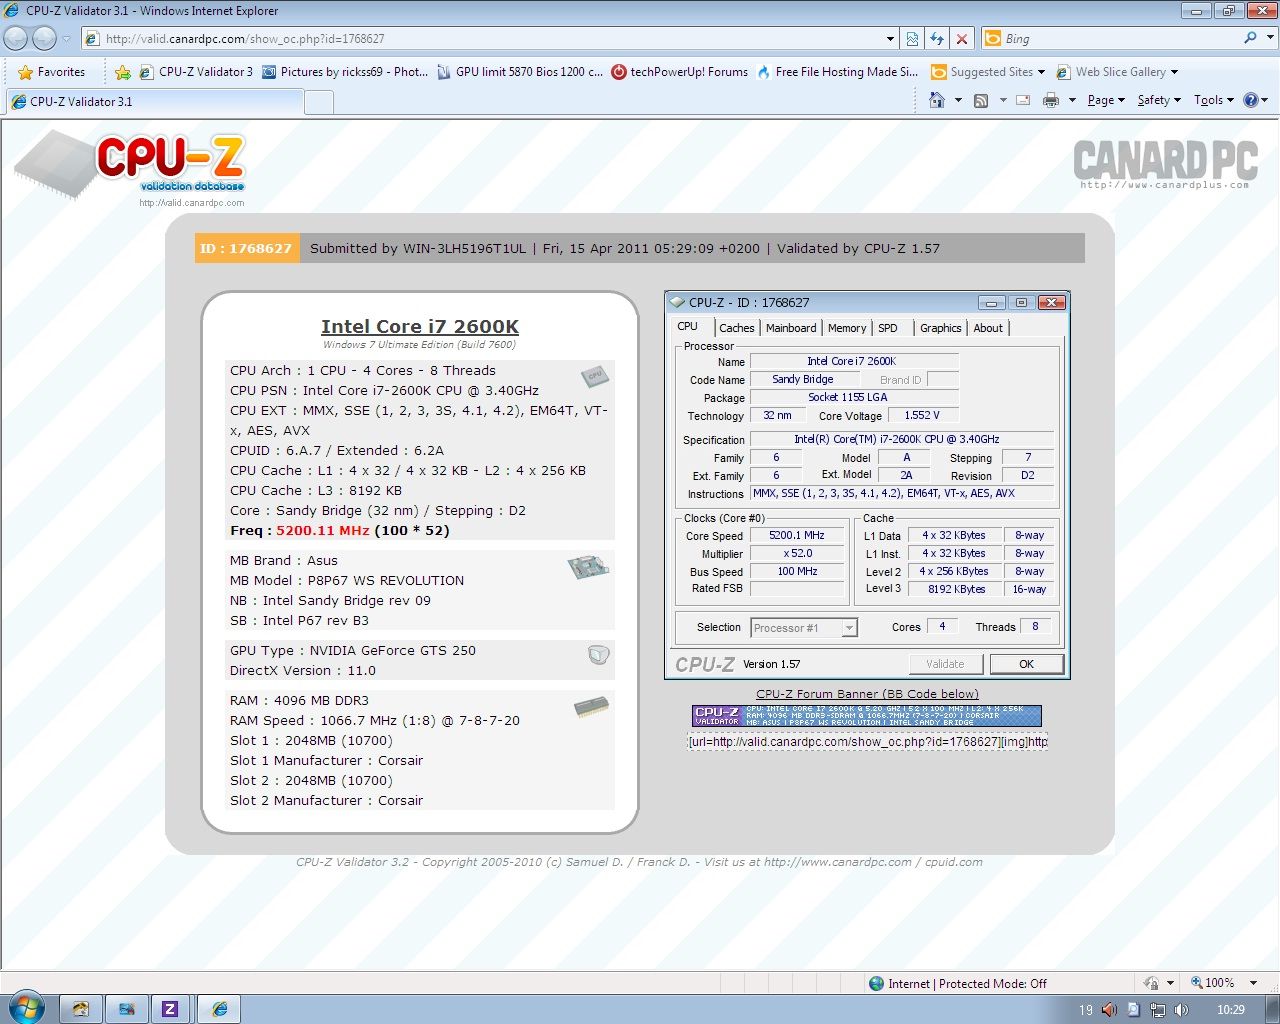Switch to the Graphics tab in CPU-Z
1280x1024 pixels.
(x=940, y=328)
